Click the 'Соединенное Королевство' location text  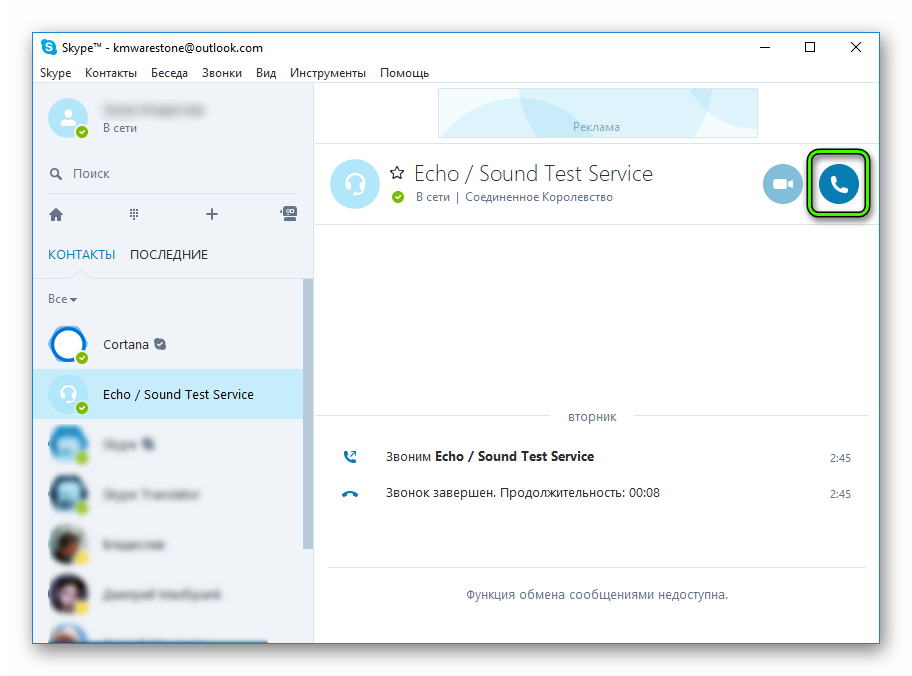(x=539, y=197)
